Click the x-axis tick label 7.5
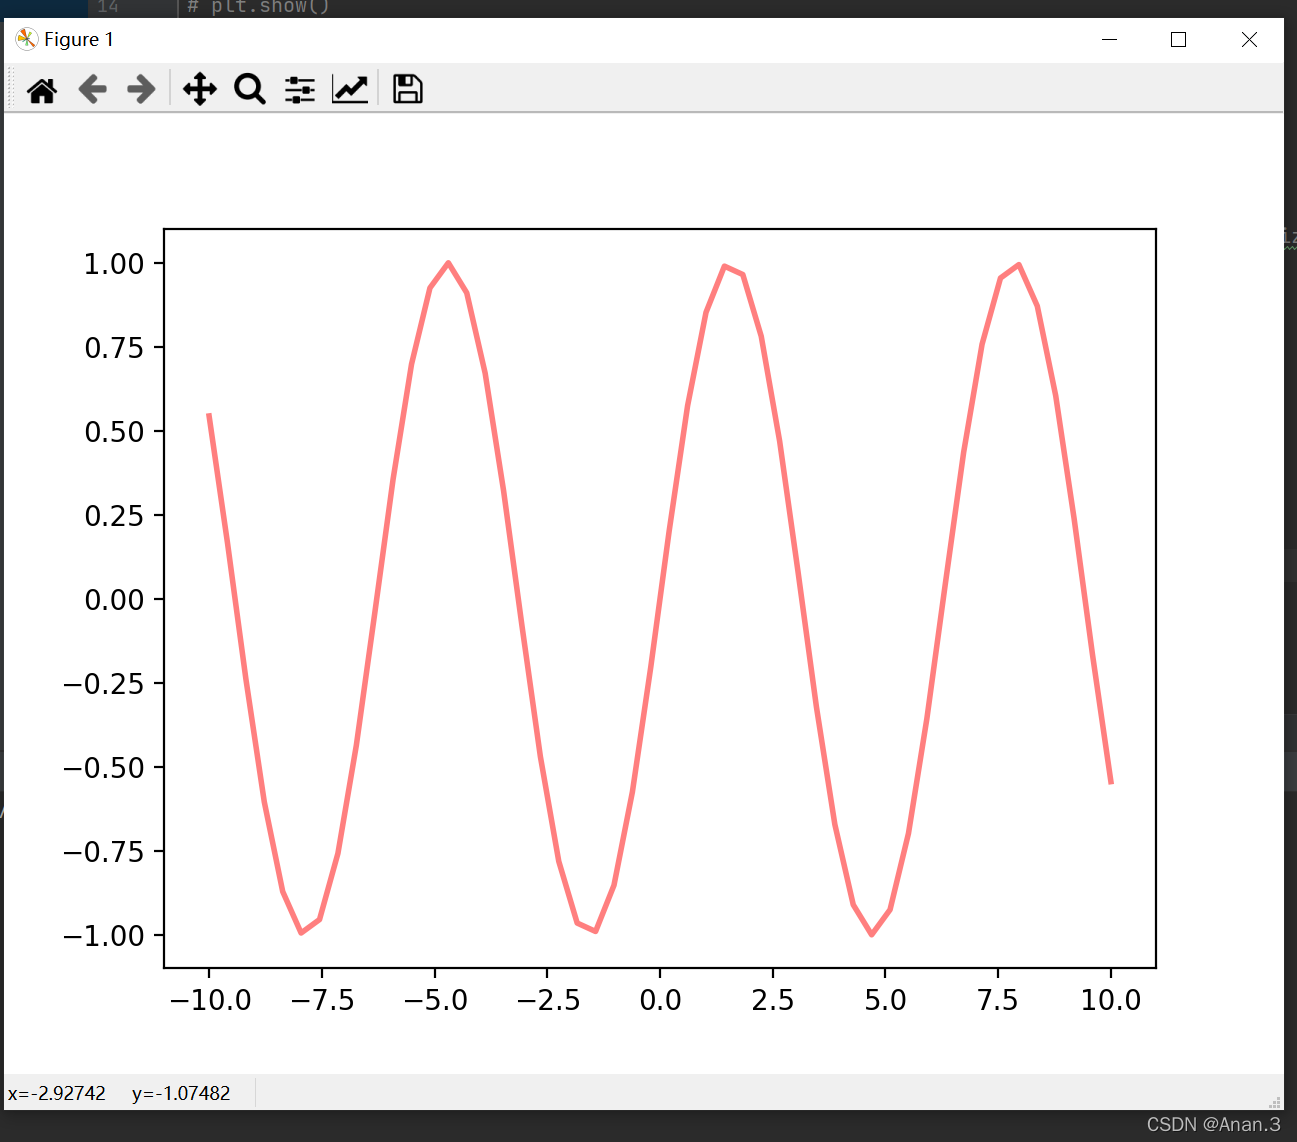Image resolution: width=1297 pixels, height=1142 pixels. tap(998, 1000)
